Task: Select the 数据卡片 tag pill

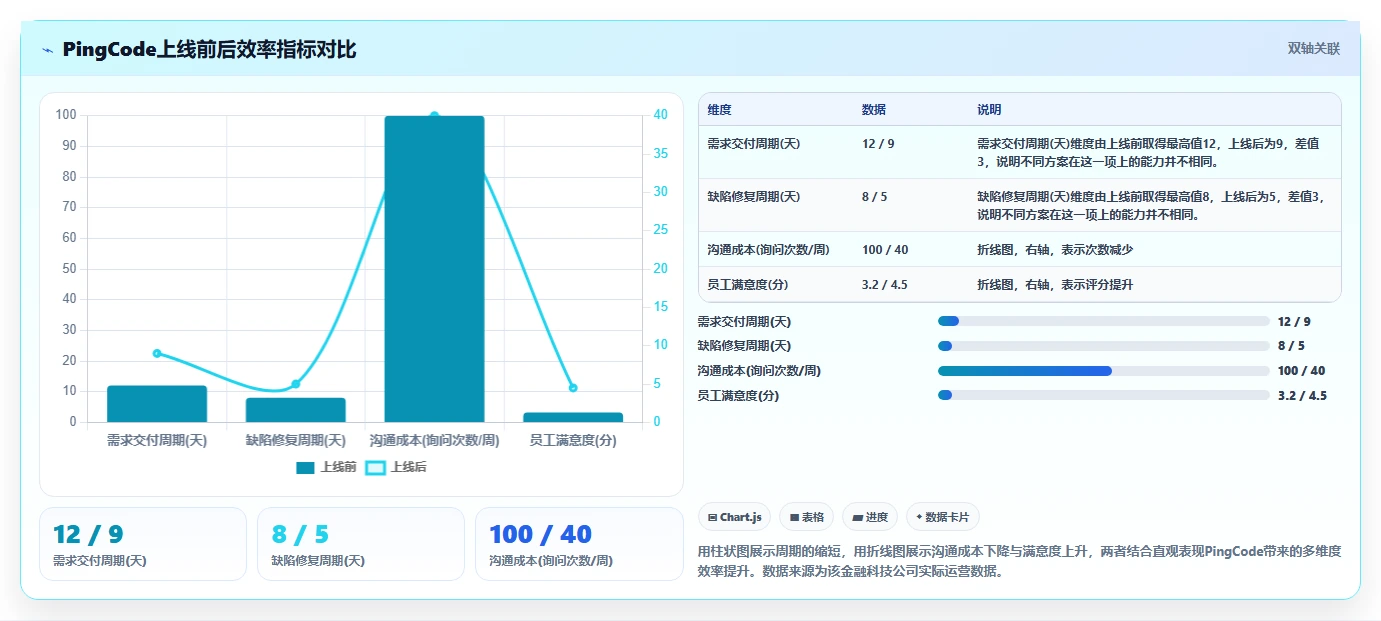Action: point(943,517)
